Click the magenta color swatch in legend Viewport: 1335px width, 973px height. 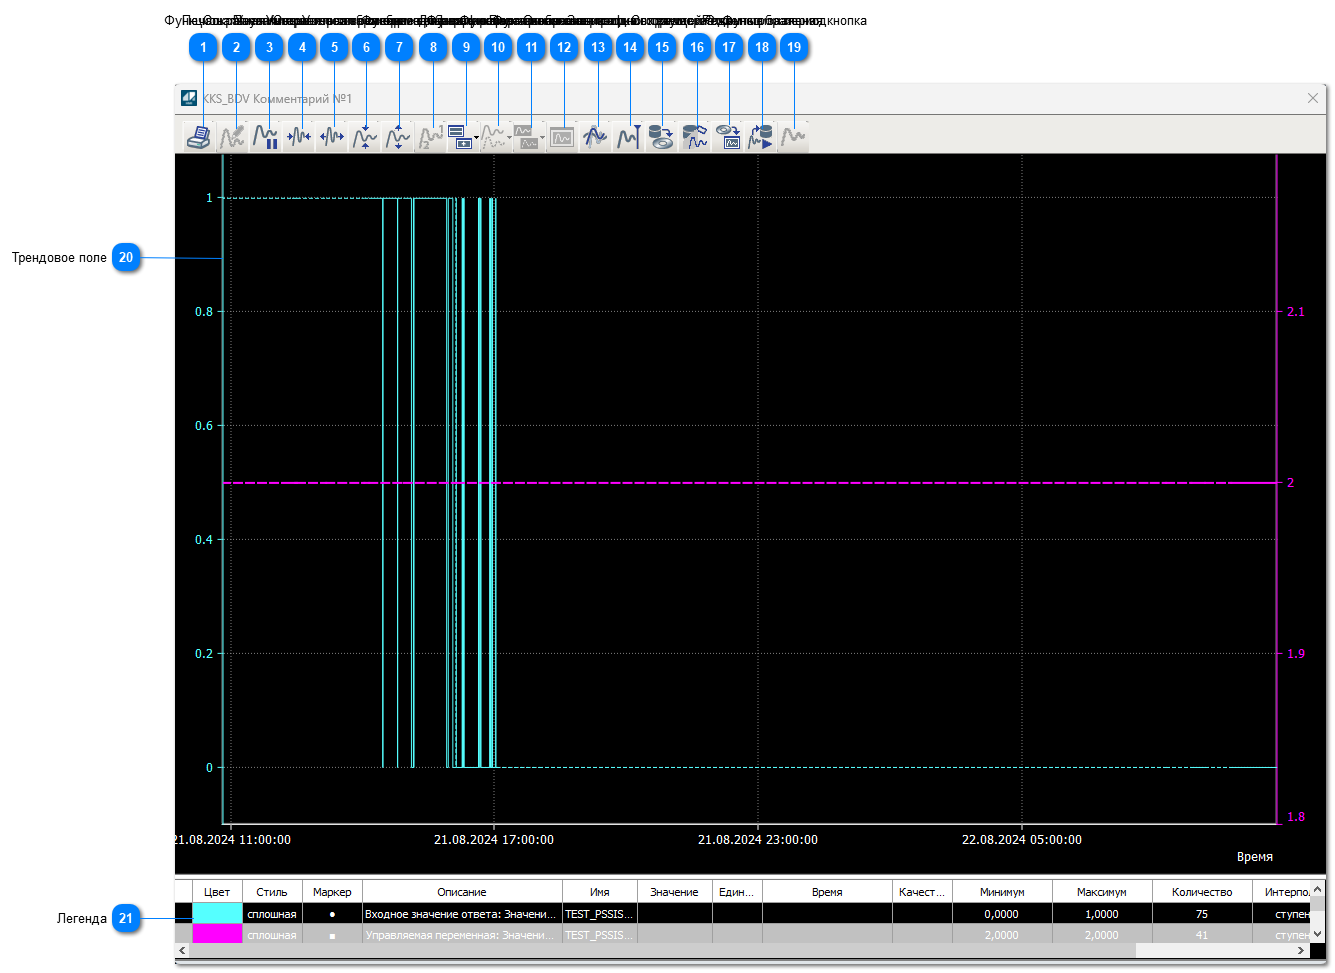coord(217,935)
